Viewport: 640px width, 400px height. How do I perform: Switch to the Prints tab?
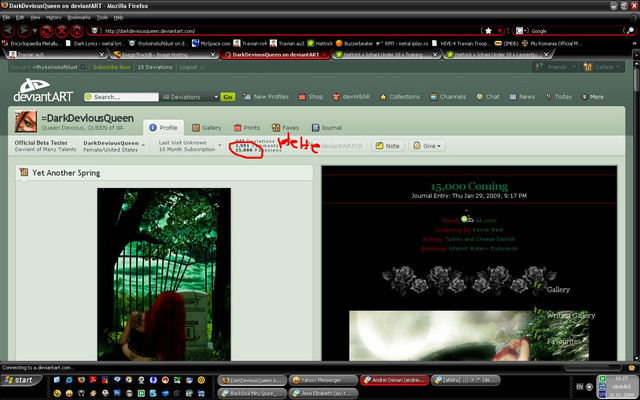[x=247, y=128]
